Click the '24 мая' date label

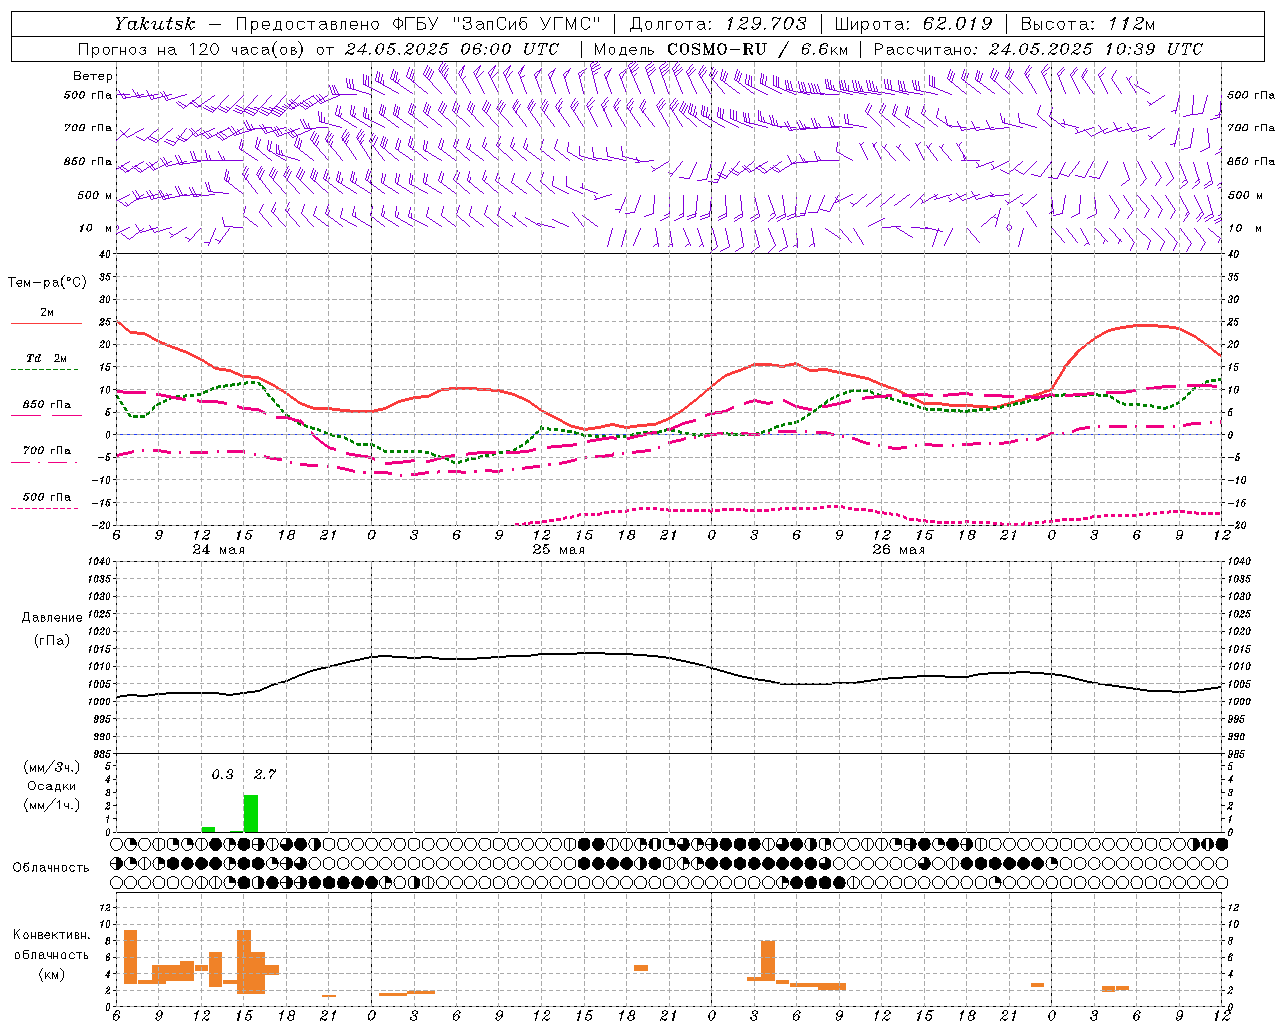click(x=219, y=549)
